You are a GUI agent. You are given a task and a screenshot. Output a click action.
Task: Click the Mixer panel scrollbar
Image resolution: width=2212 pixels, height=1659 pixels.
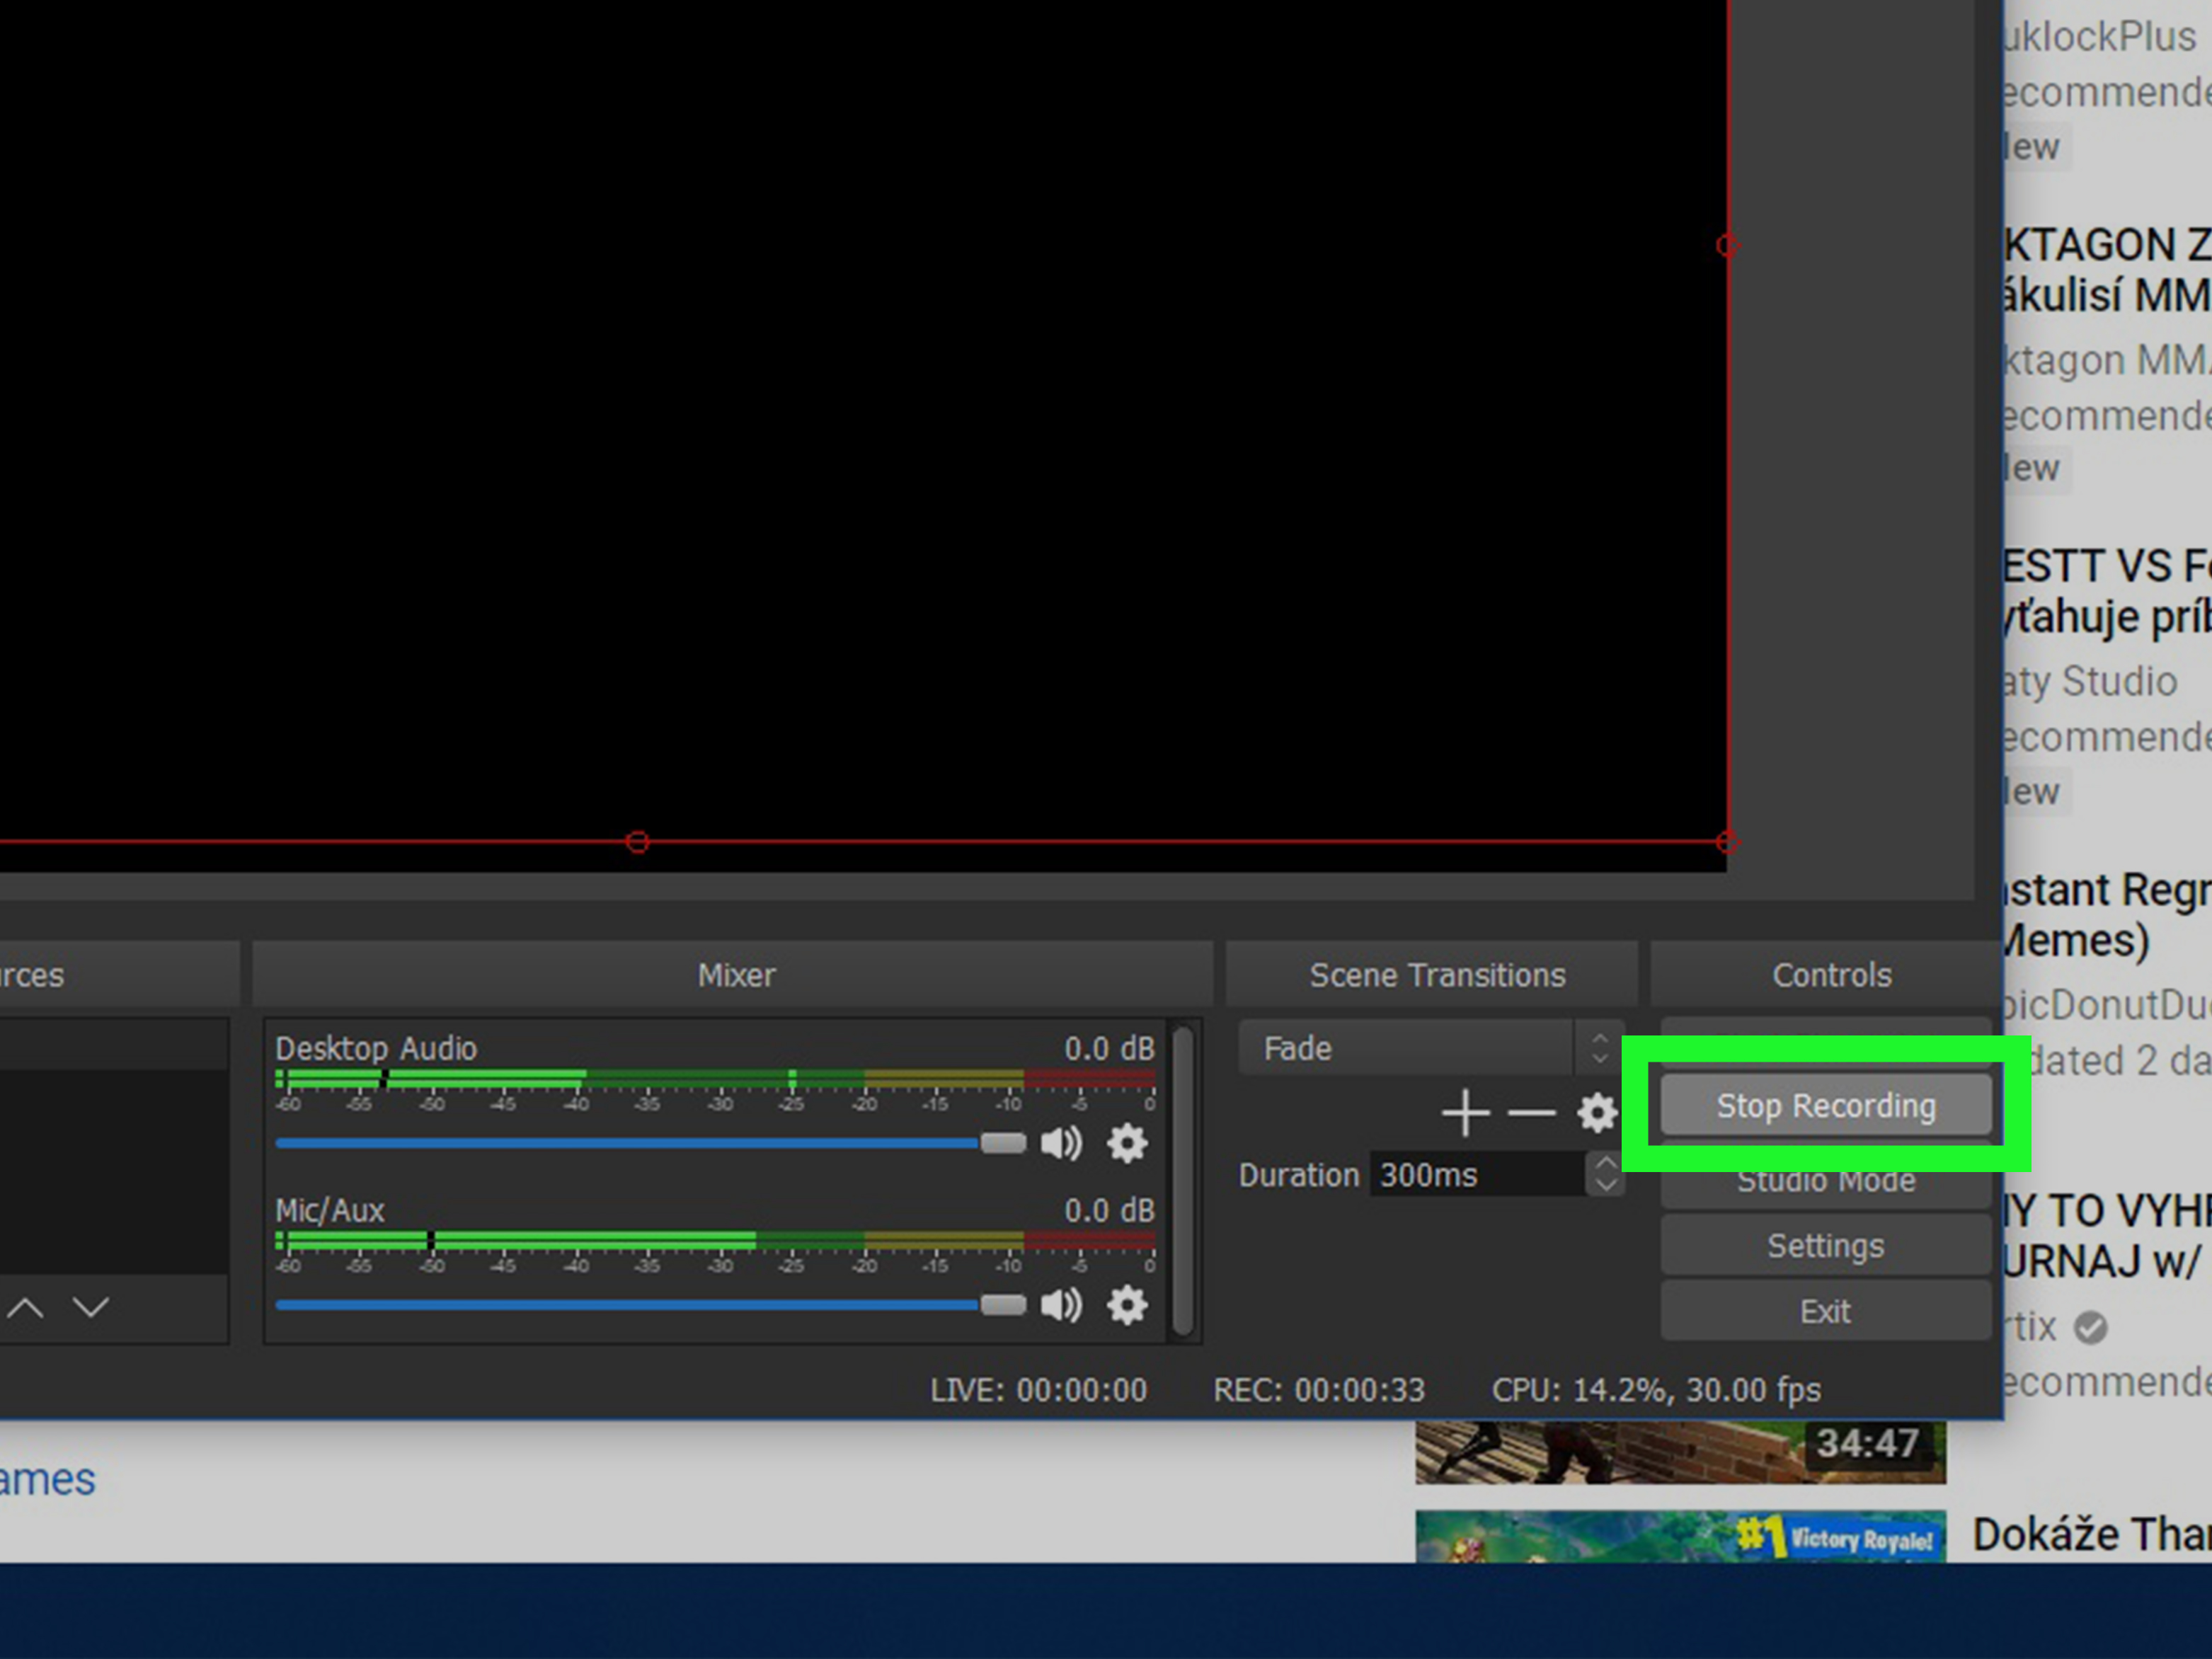click(x=1183, y=1180)
